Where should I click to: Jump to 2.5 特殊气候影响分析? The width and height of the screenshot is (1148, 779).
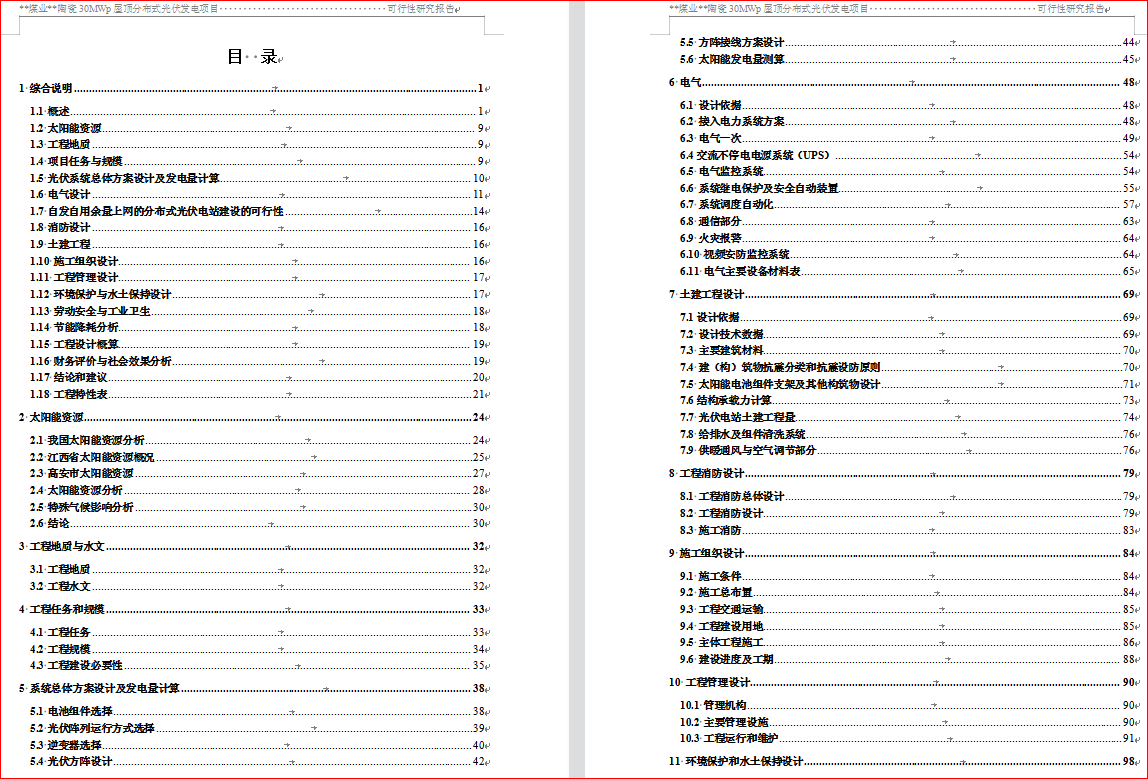(90, 507)
